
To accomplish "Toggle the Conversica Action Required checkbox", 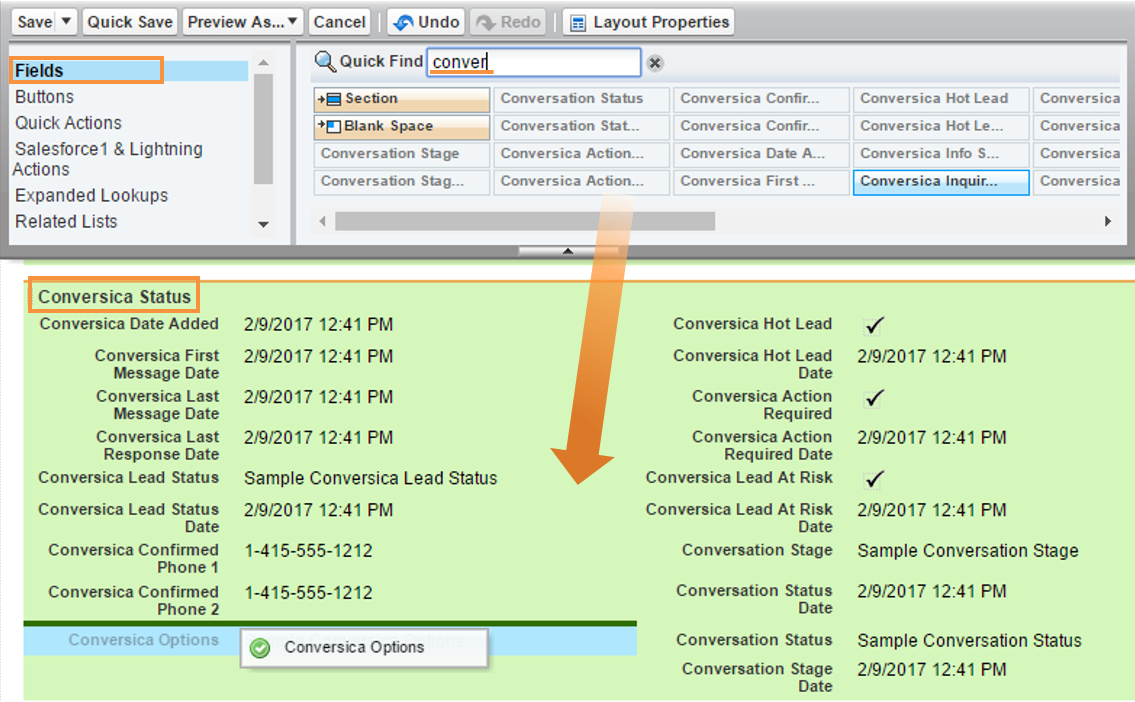I will (874, 397).
